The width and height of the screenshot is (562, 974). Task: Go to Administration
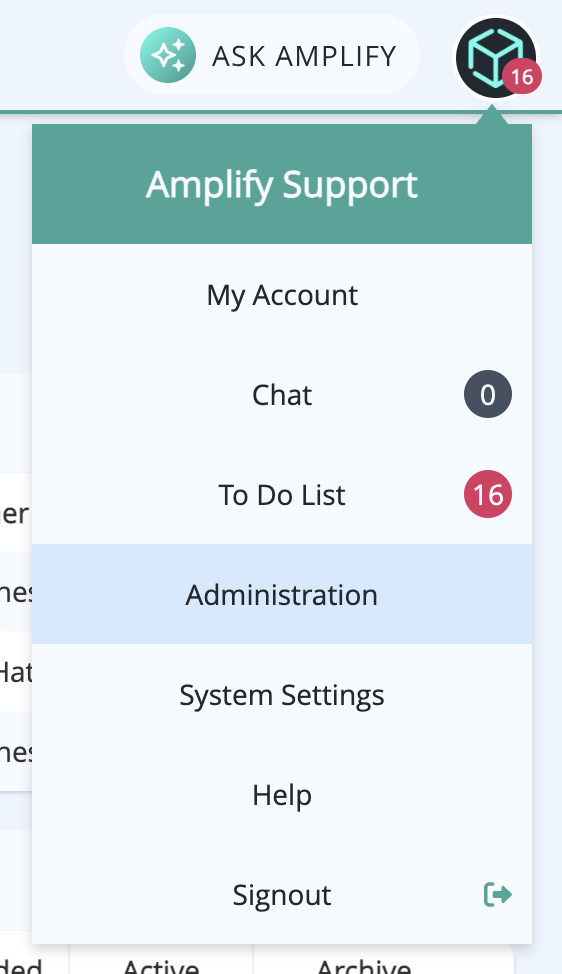point(282,594)
